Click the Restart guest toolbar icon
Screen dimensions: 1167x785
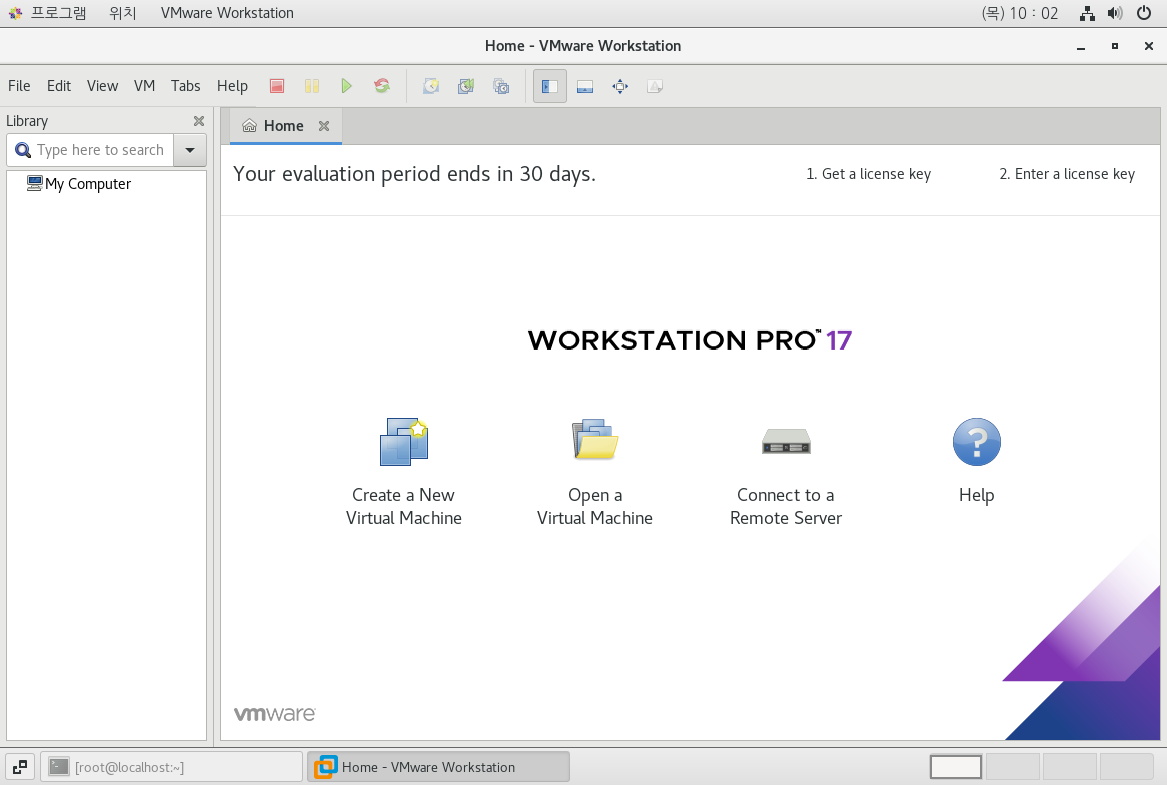382,86
